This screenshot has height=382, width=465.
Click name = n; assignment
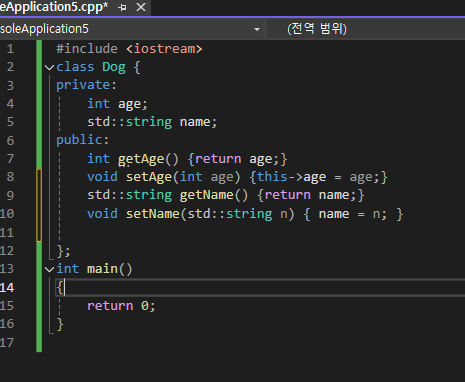tap(353, 214)
